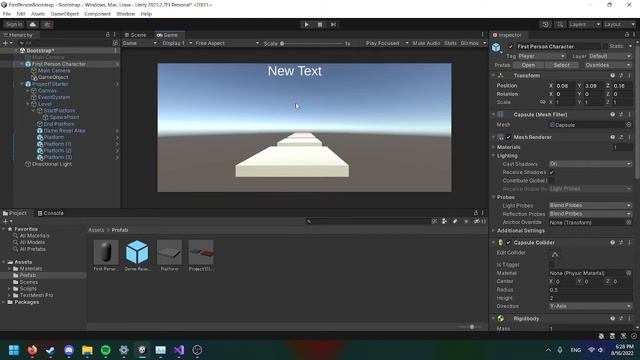The height and width of the screenshot is (360, 640).
Task: Toggle Mute Audio in Game view
Action: point(426,43)
